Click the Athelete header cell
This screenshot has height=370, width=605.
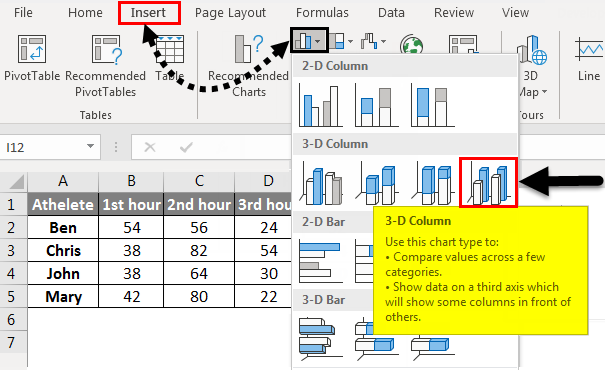click(63, 204)
